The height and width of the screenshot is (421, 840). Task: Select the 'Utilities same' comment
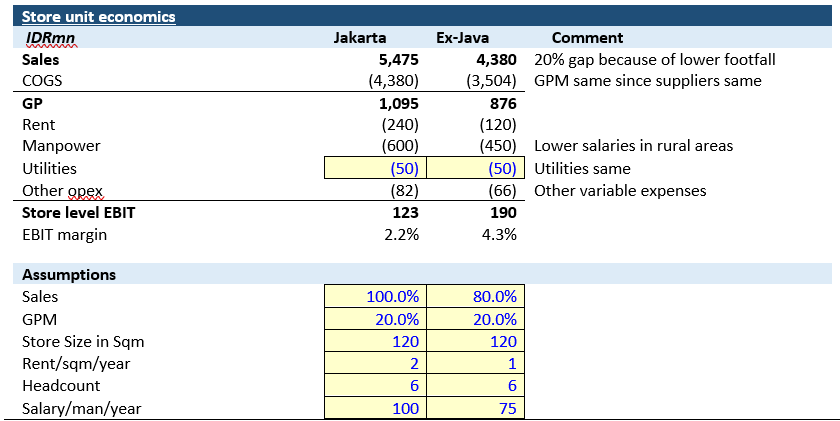point(582,169)
